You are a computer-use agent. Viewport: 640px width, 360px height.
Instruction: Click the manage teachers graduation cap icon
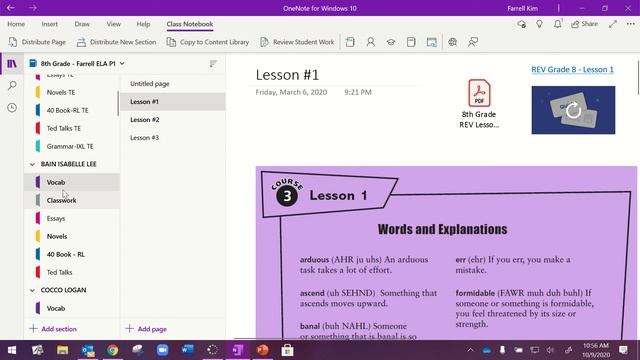tap(391, 42)
